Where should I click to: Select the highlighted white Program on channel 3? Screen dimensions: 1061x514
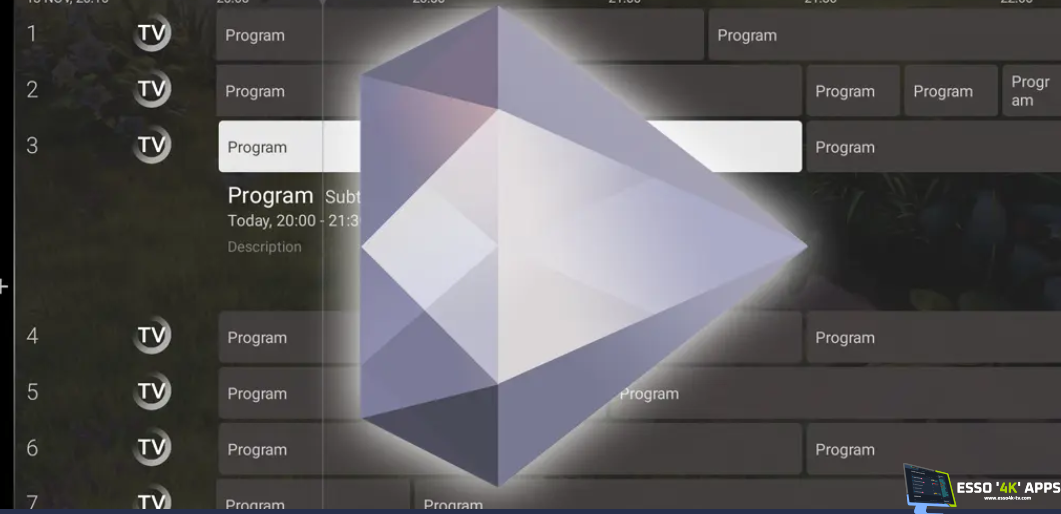click(270, 147)
